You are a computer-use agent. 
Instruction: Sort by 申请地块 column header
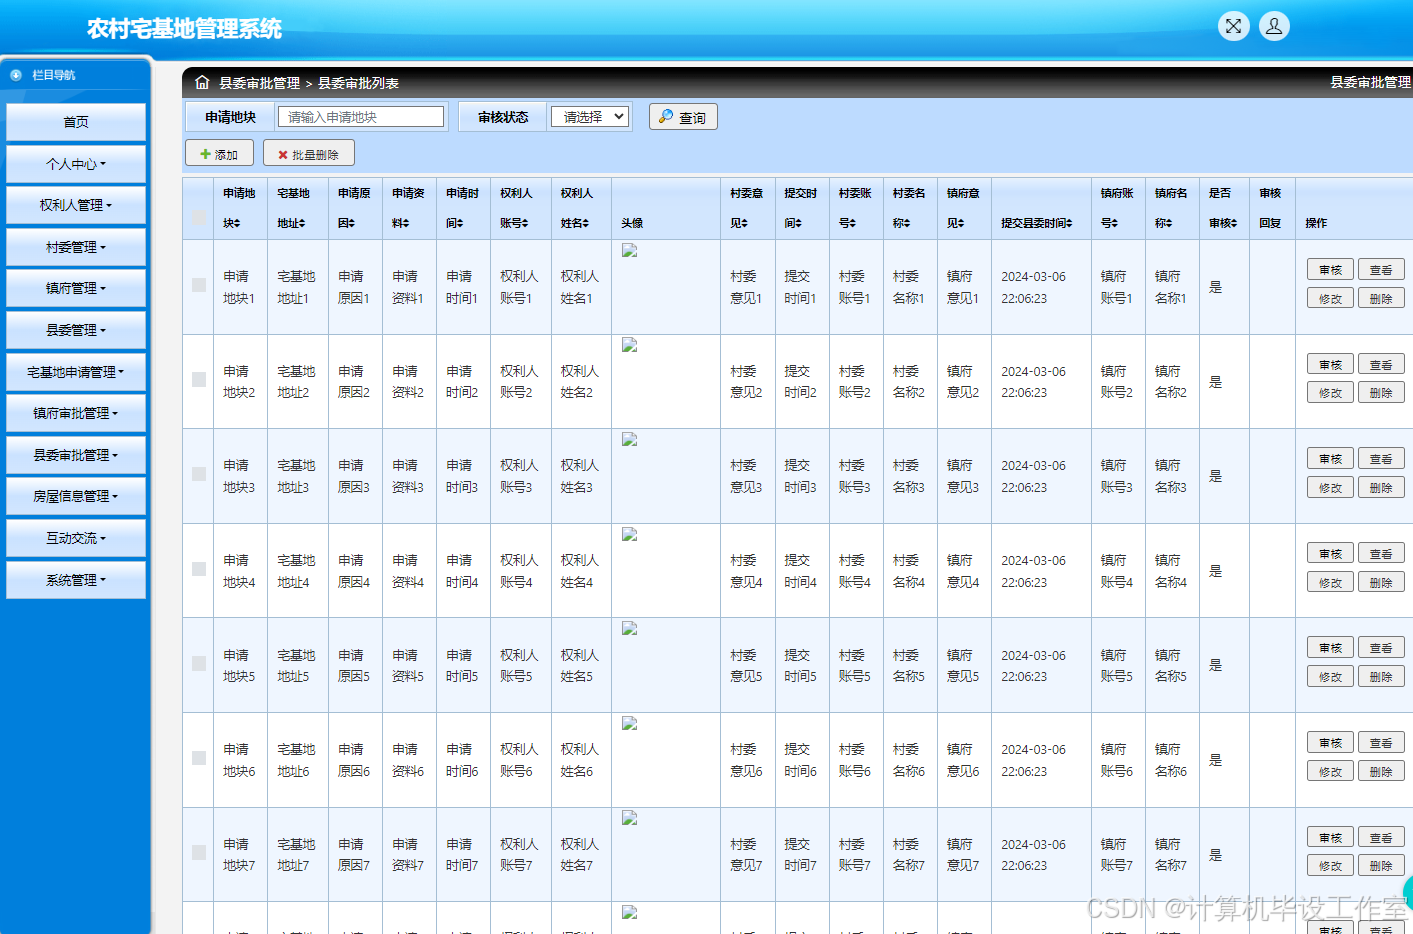[239, 208]
